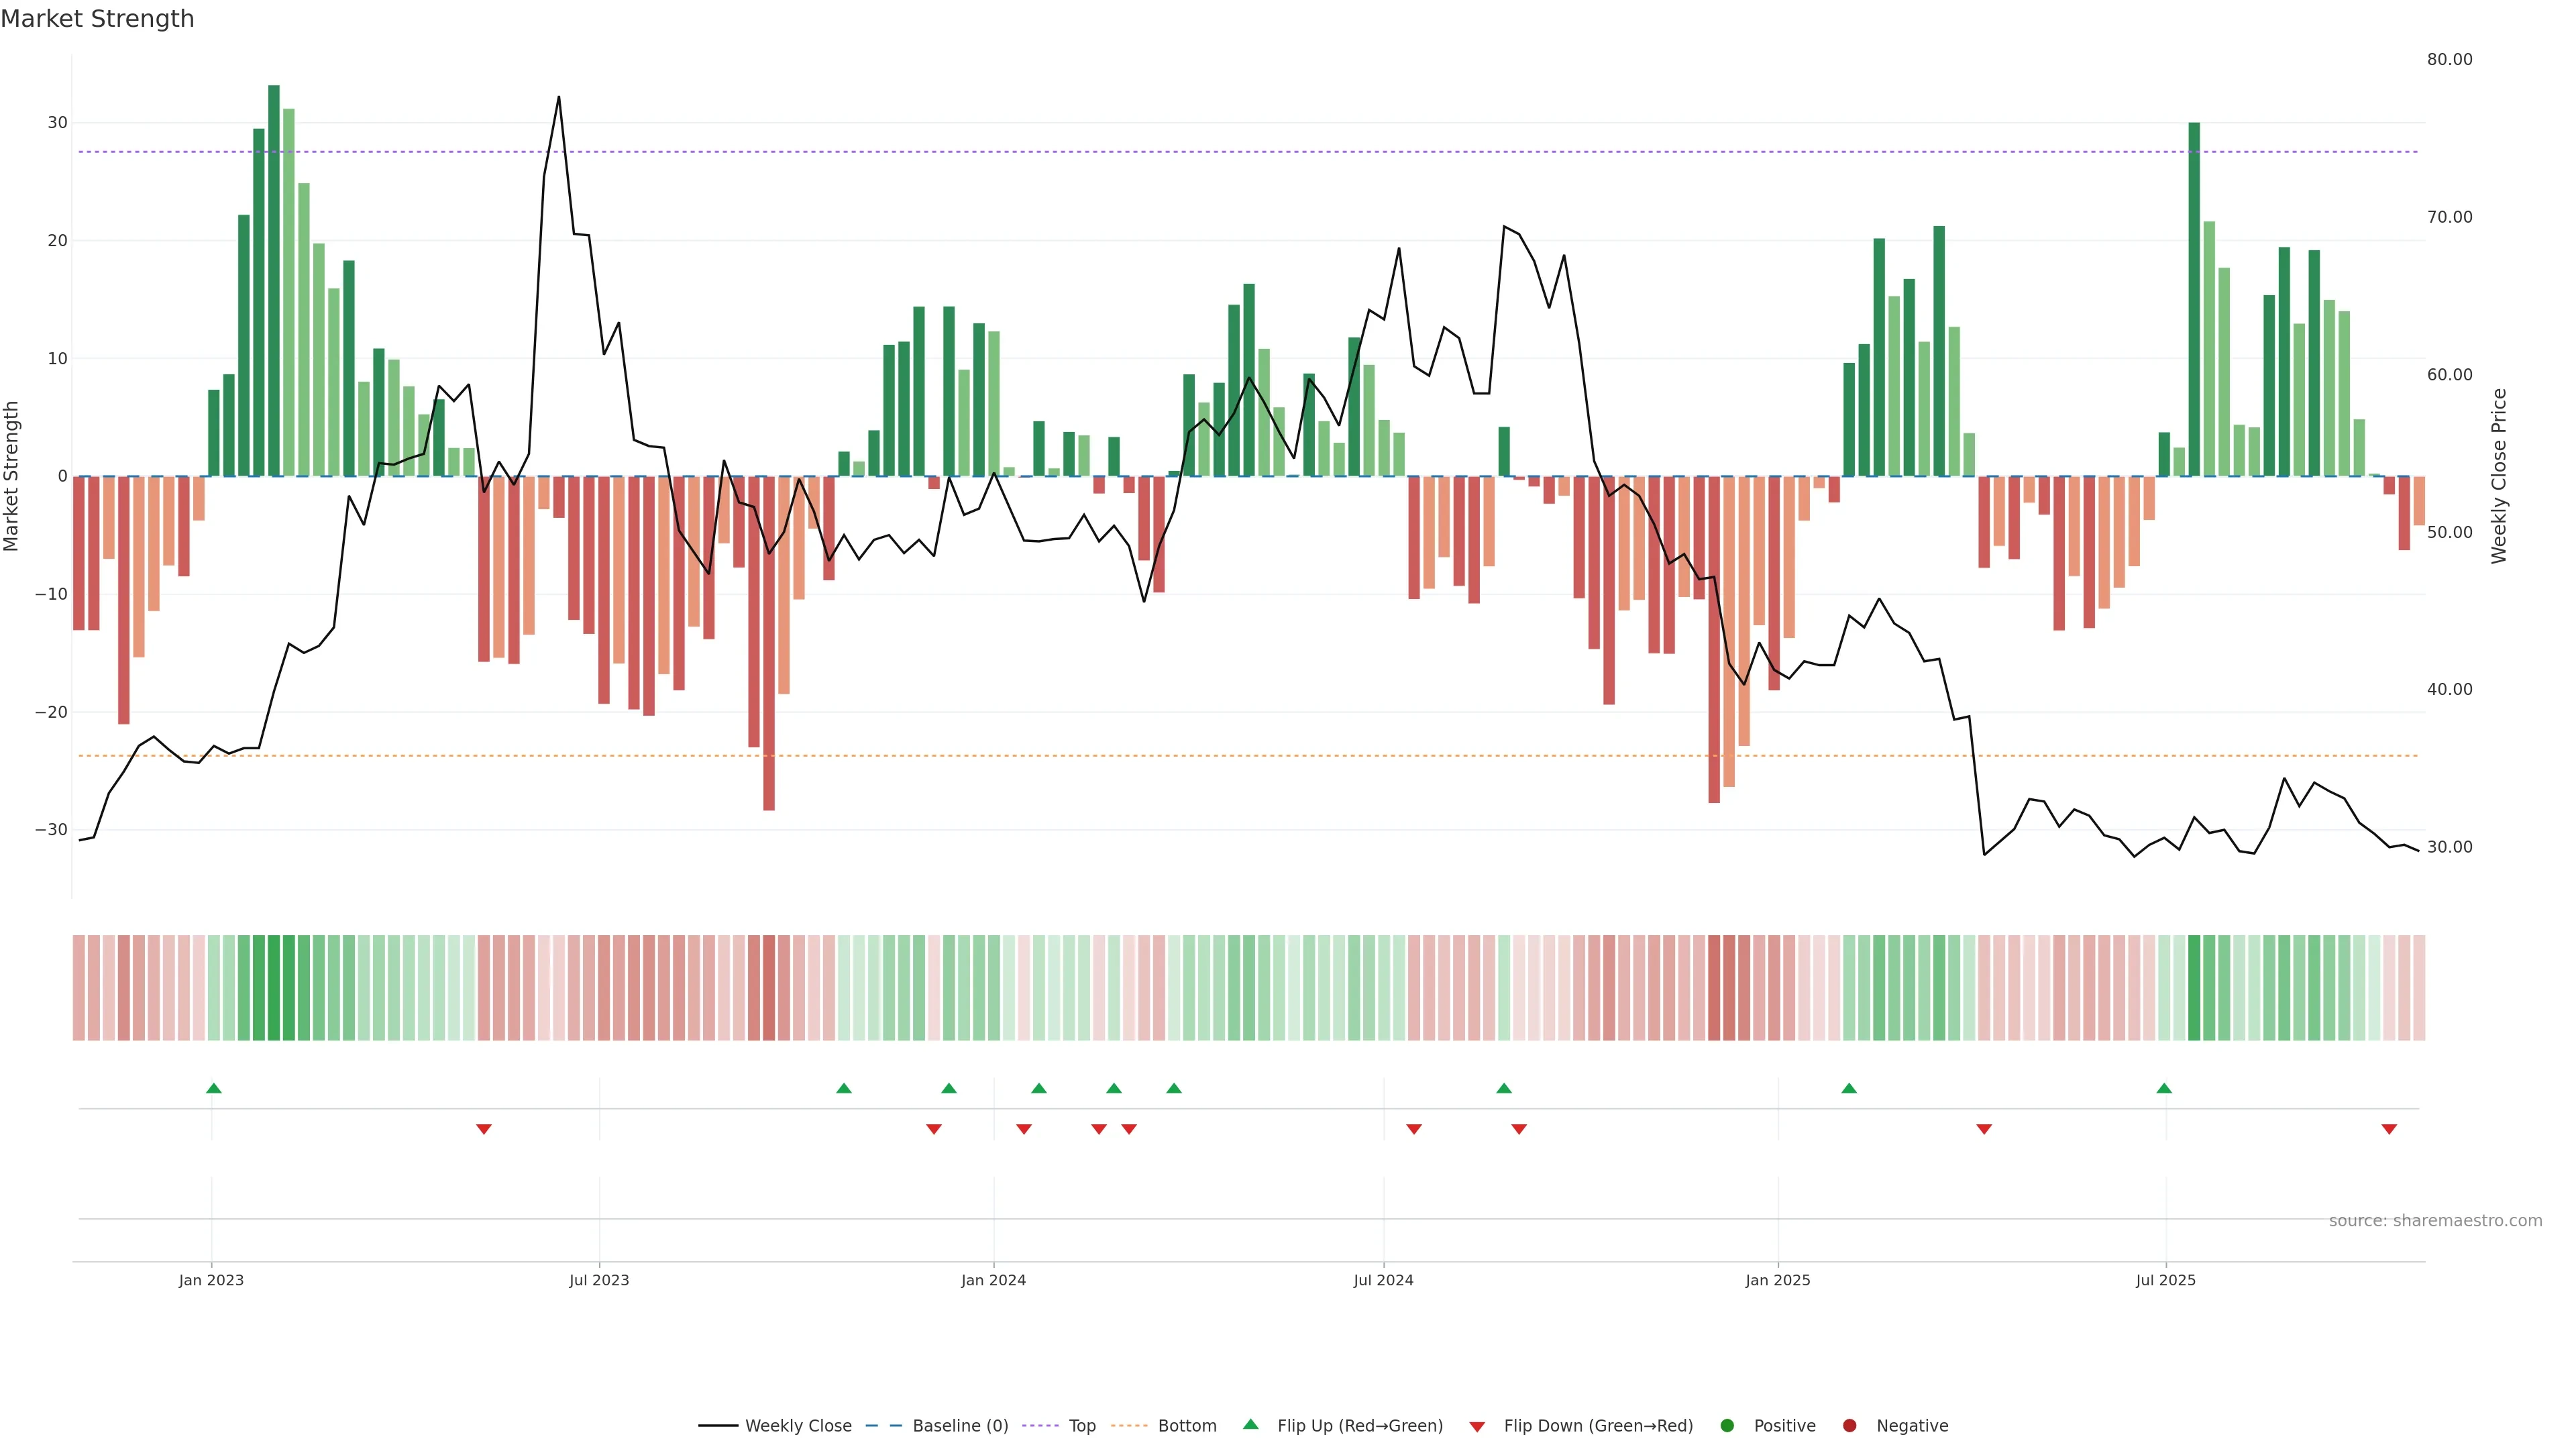The width and height of the screenshot is (2576, 1449).
Task: Click the Market Strength chart title
Action: point(97,19)
